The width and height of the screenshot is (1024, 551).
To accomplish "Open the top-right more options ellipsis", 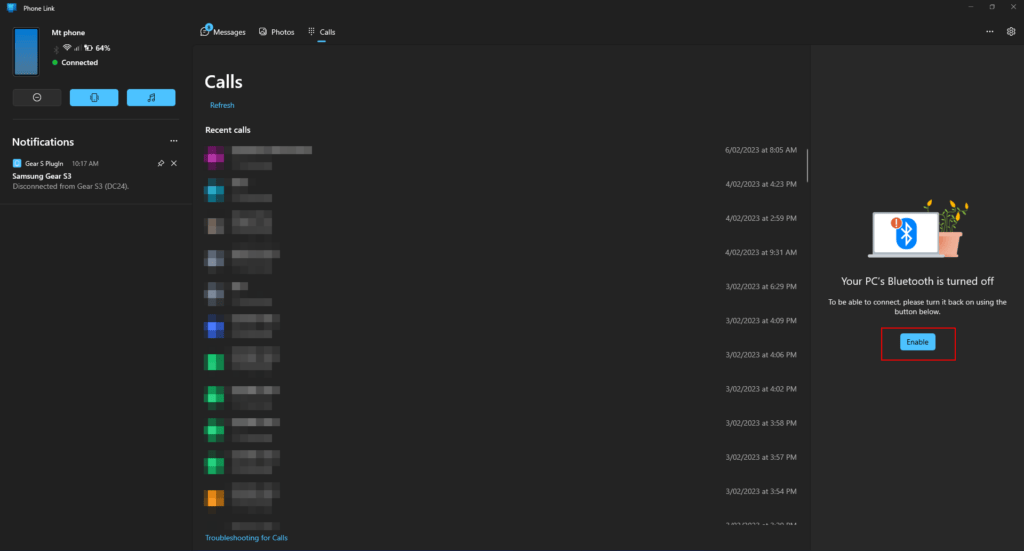I will click(x=989, y=31).
